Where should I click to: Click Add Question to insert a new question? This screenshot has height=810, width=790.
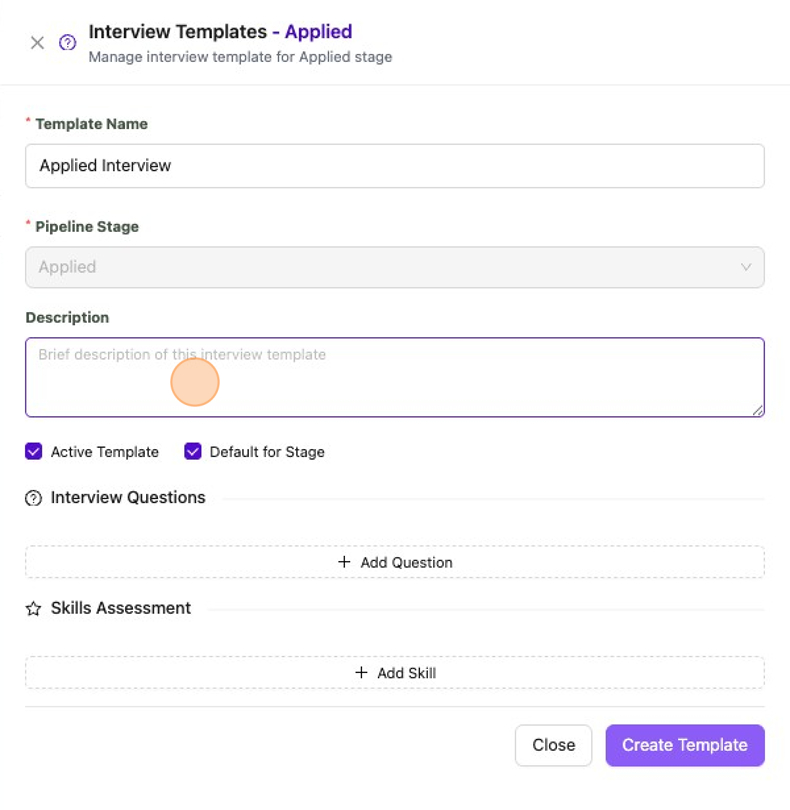click(395, 562)
